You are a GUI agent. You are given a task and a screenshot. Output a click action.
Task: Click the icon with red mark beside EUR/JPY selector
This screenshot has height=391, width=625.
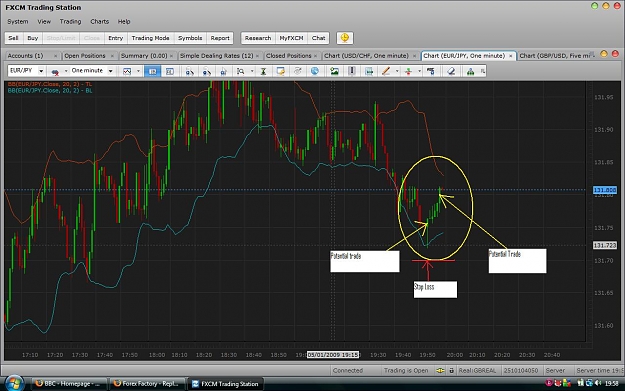55,71
